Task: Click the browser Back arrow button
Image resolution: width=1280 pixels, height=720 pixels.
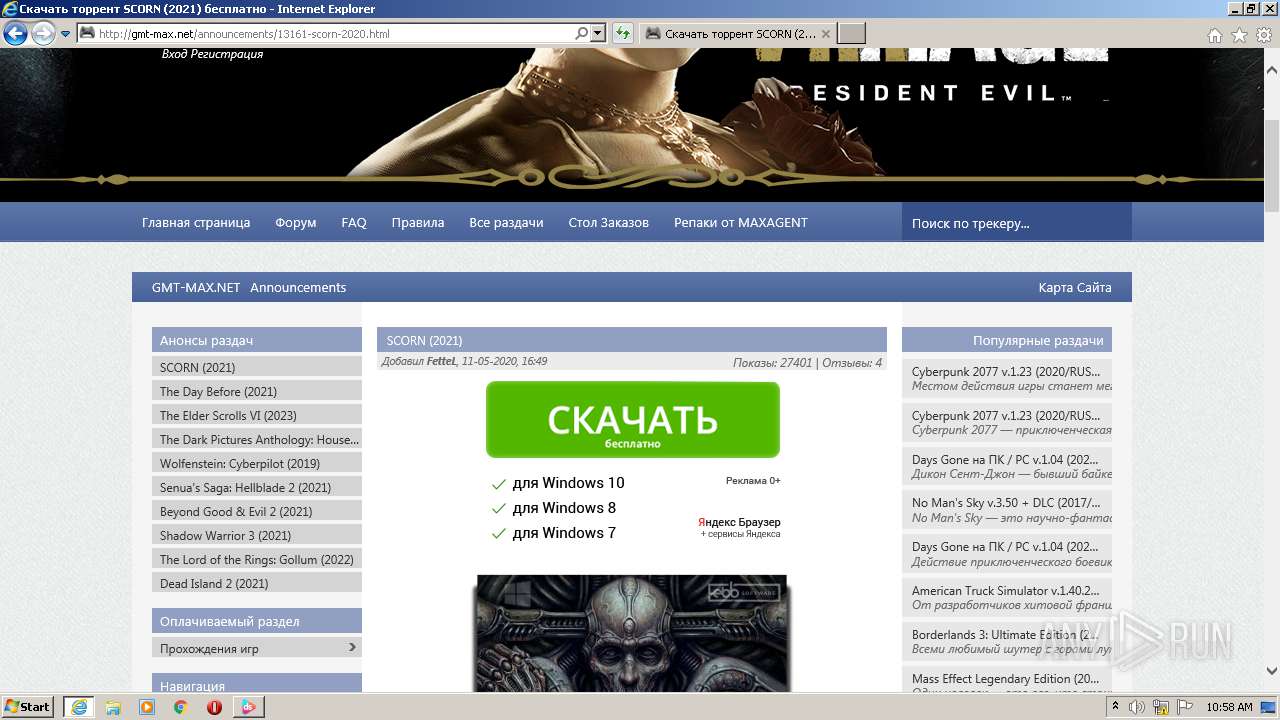Action: click(x=15, y=34)
